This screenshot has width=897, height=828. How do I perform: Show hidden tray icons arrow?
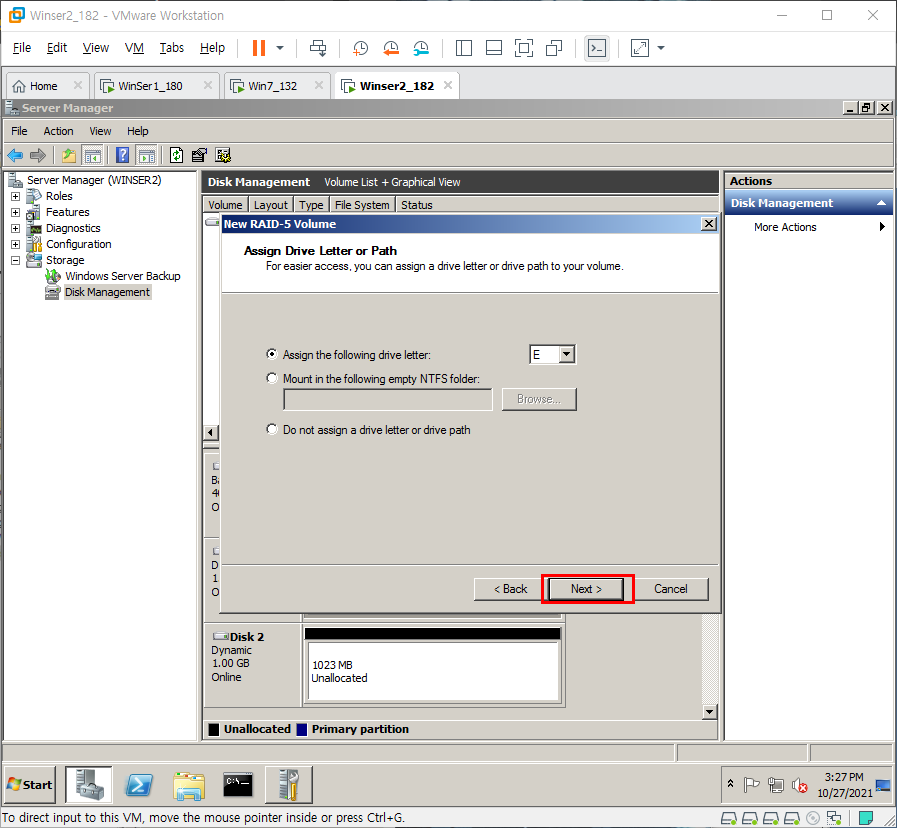[730, 784]
